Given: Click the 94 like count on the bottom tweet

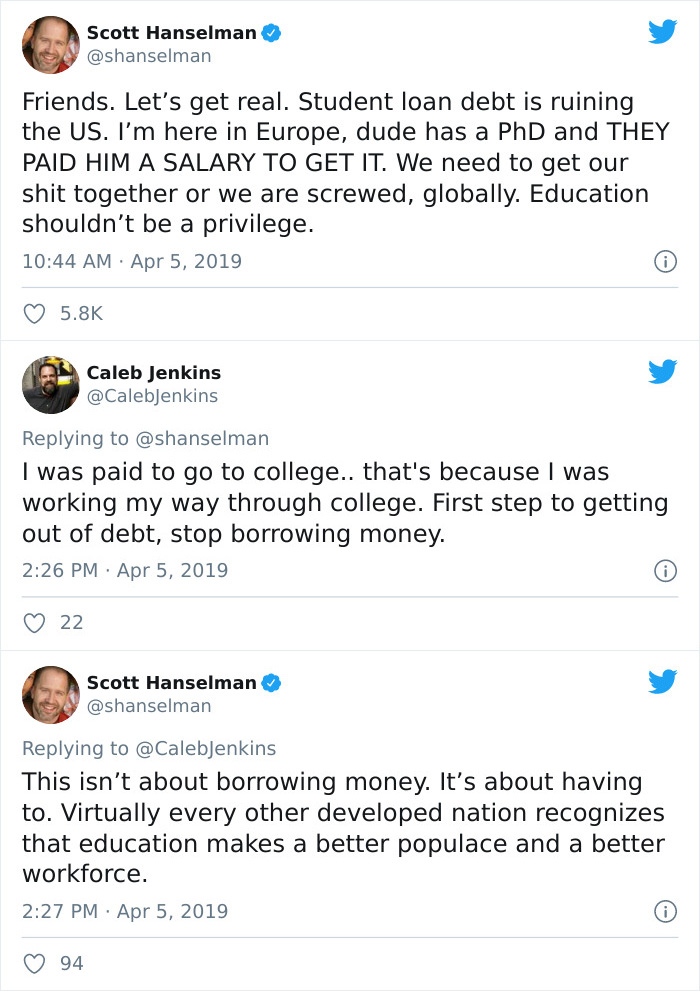Looking at the screenshot, I should [73, 963].
